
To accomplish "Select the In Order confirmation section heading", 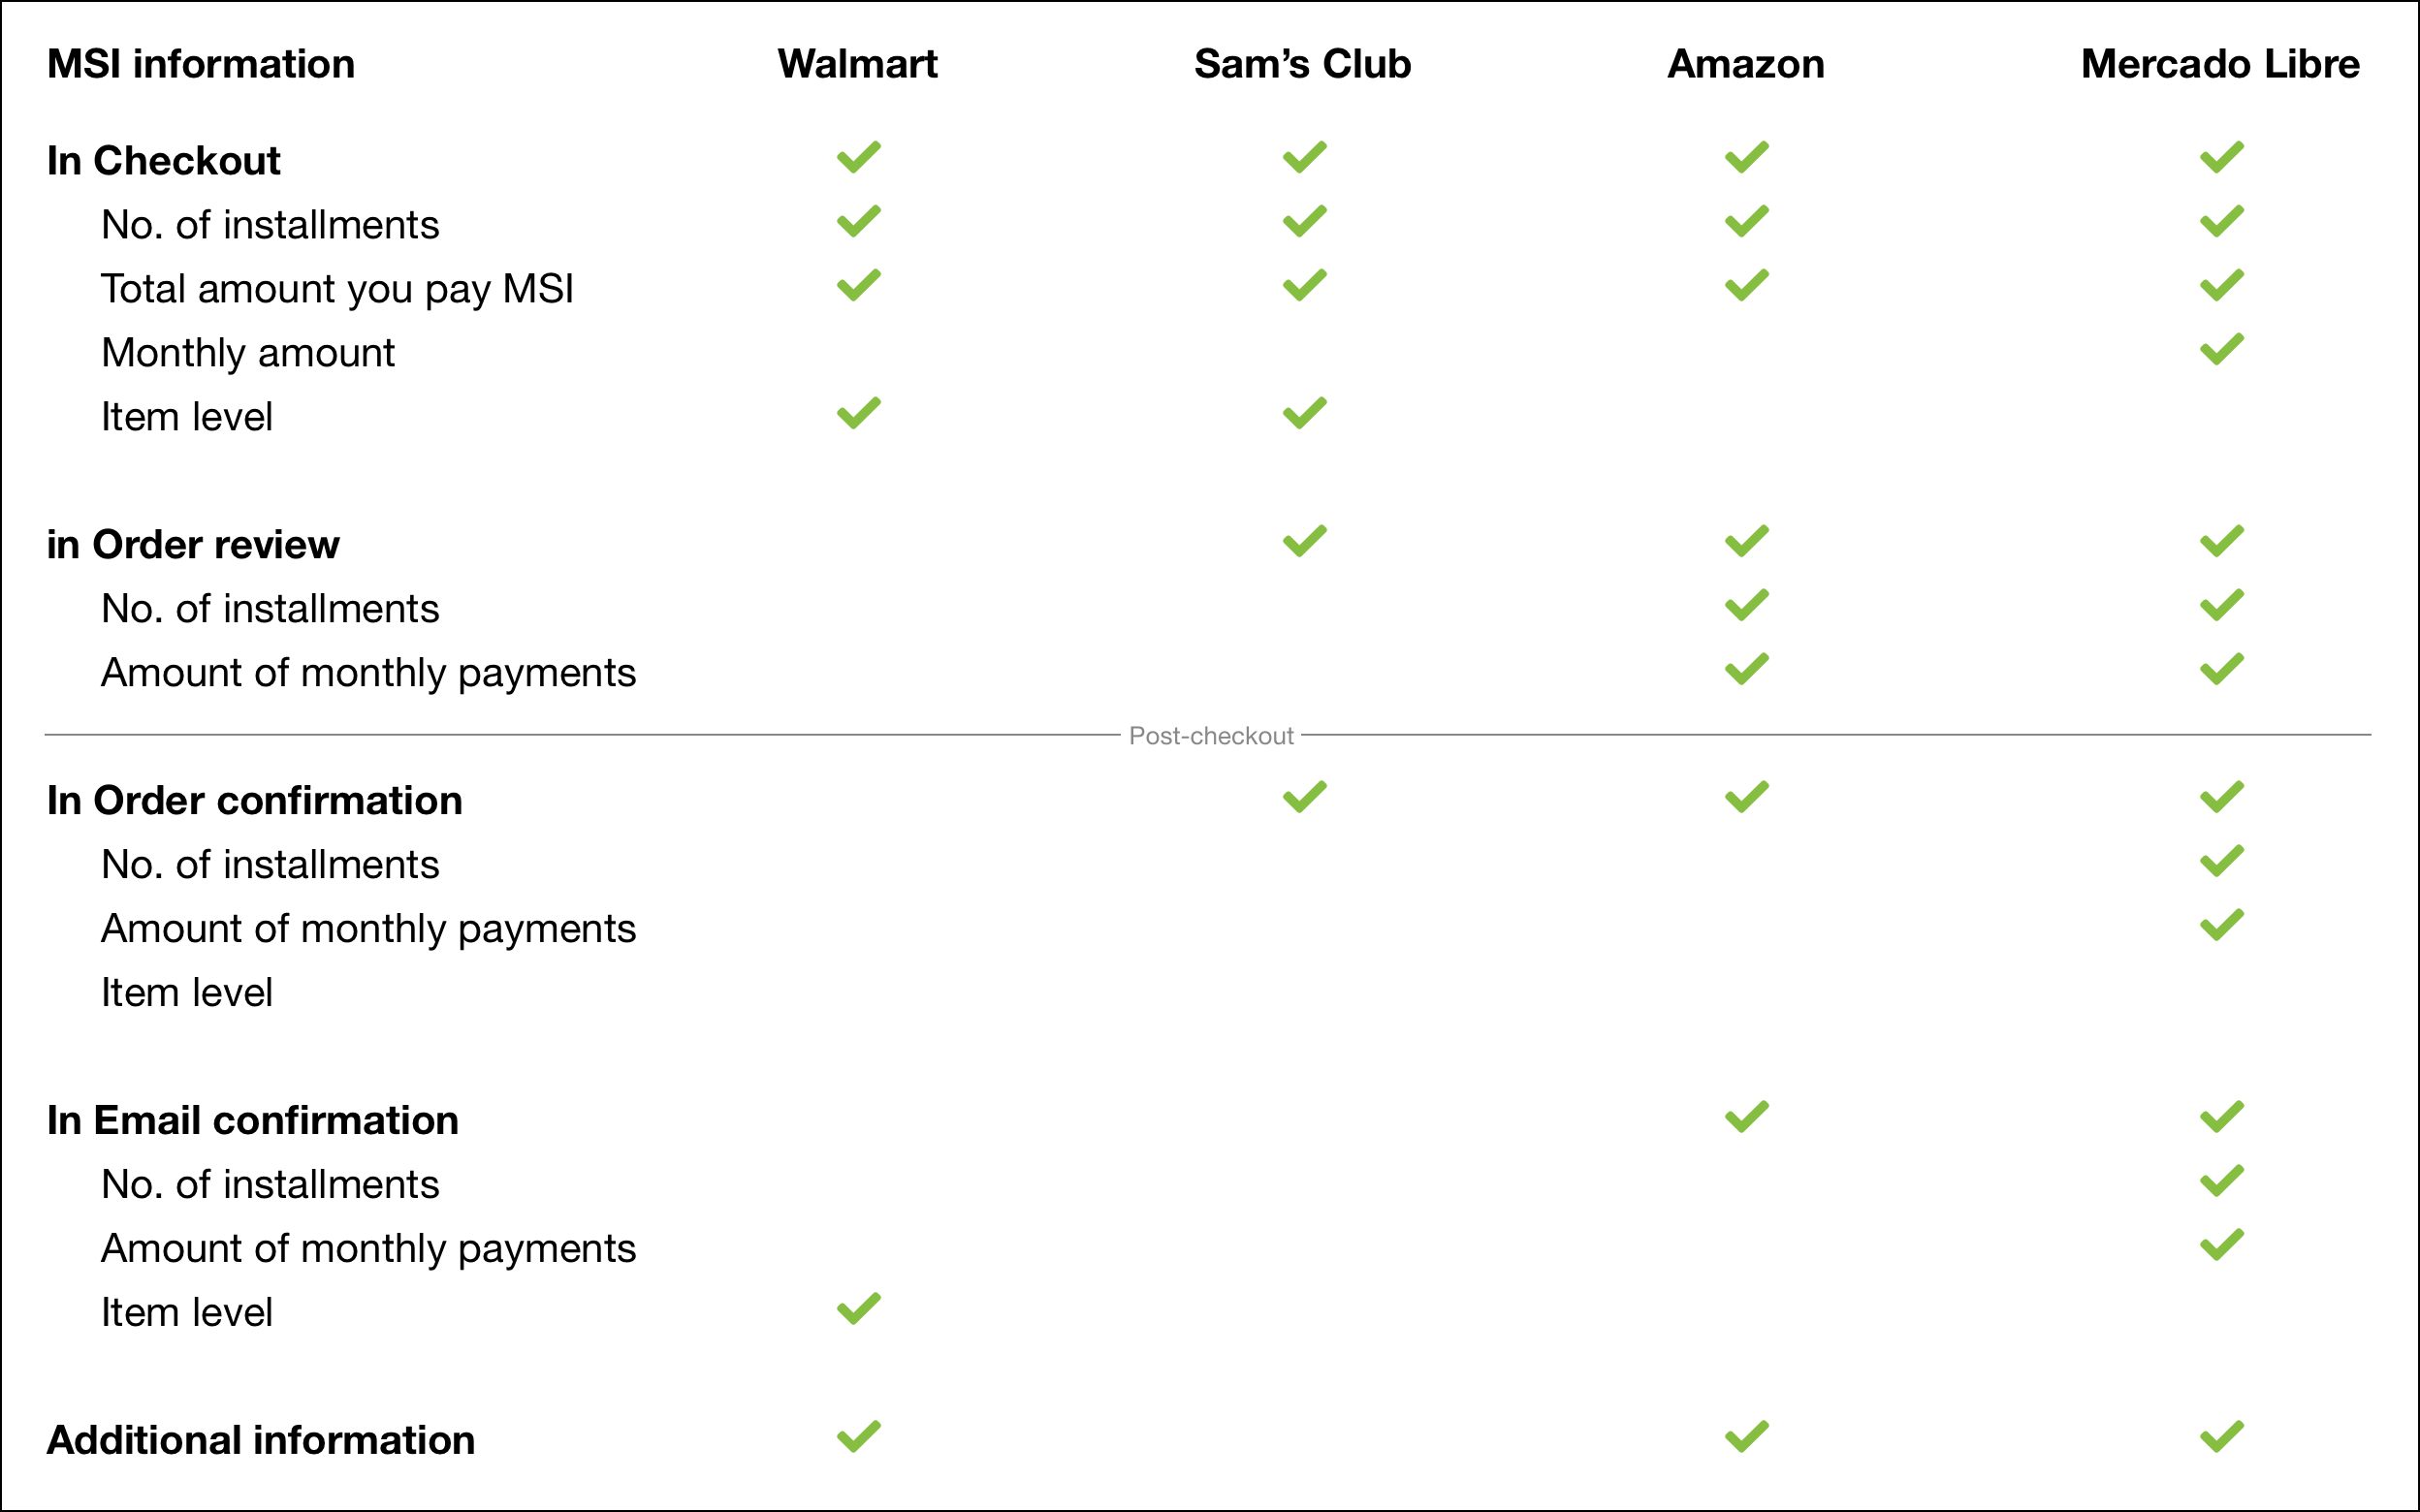I will point(254,801).
